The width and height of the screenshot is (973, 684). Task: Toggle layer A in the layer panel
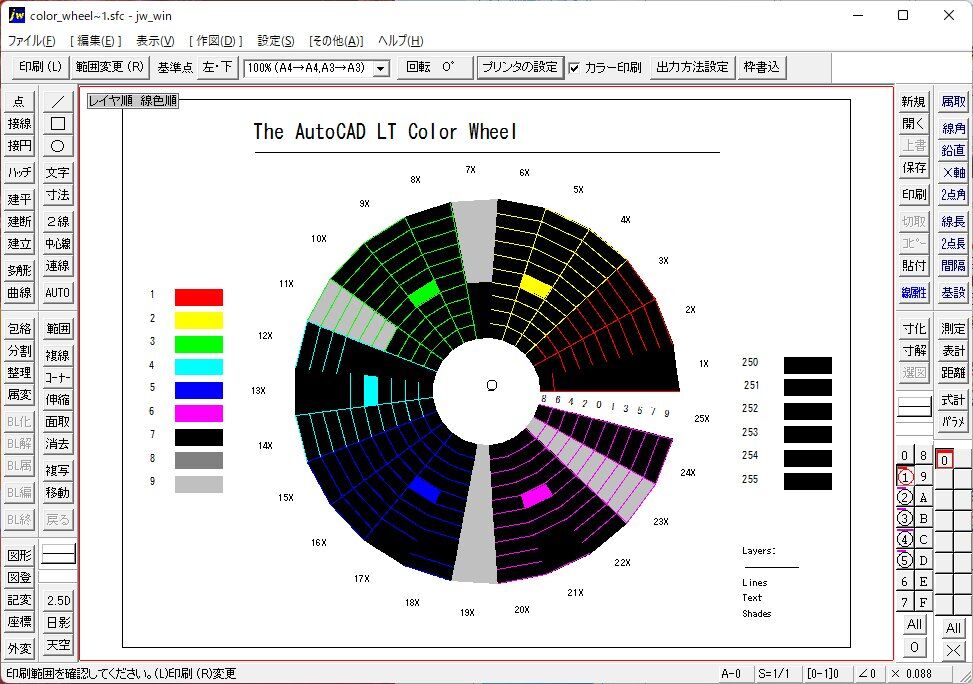tap(923, 498)
